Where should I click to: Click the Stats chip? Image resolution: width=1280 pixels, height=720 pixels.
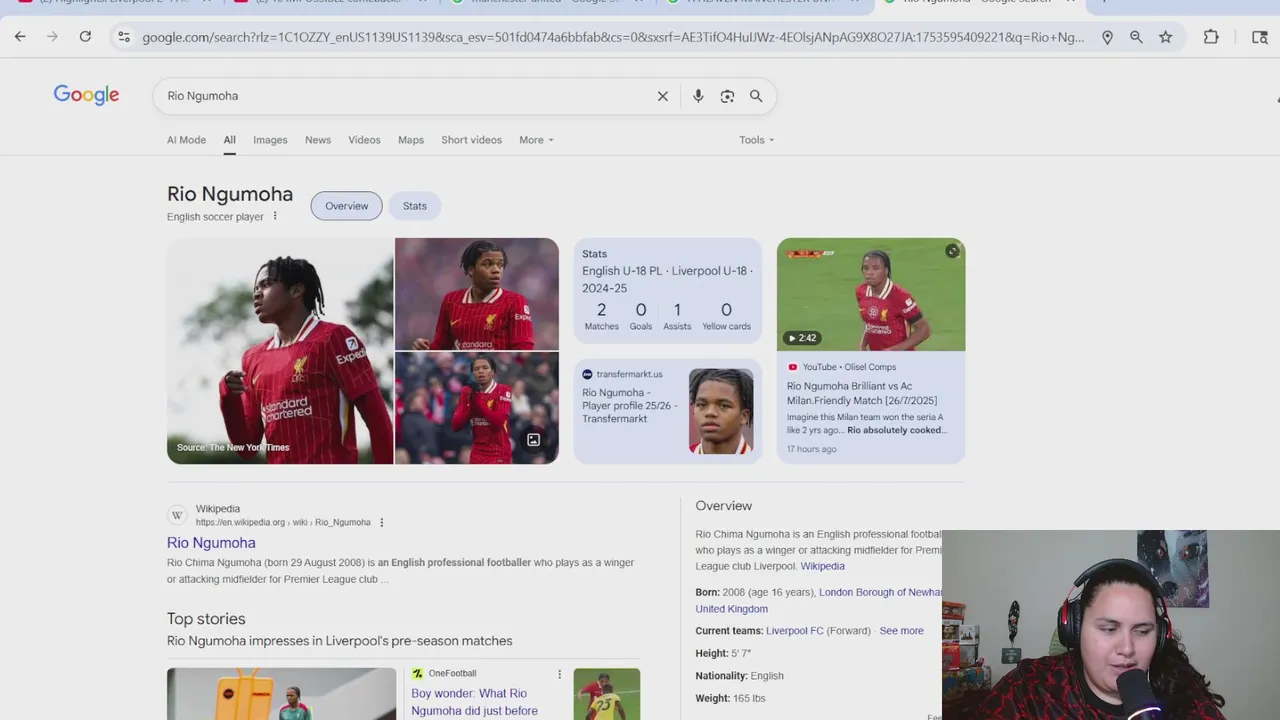pyautogui.click(x=415, y=206)
